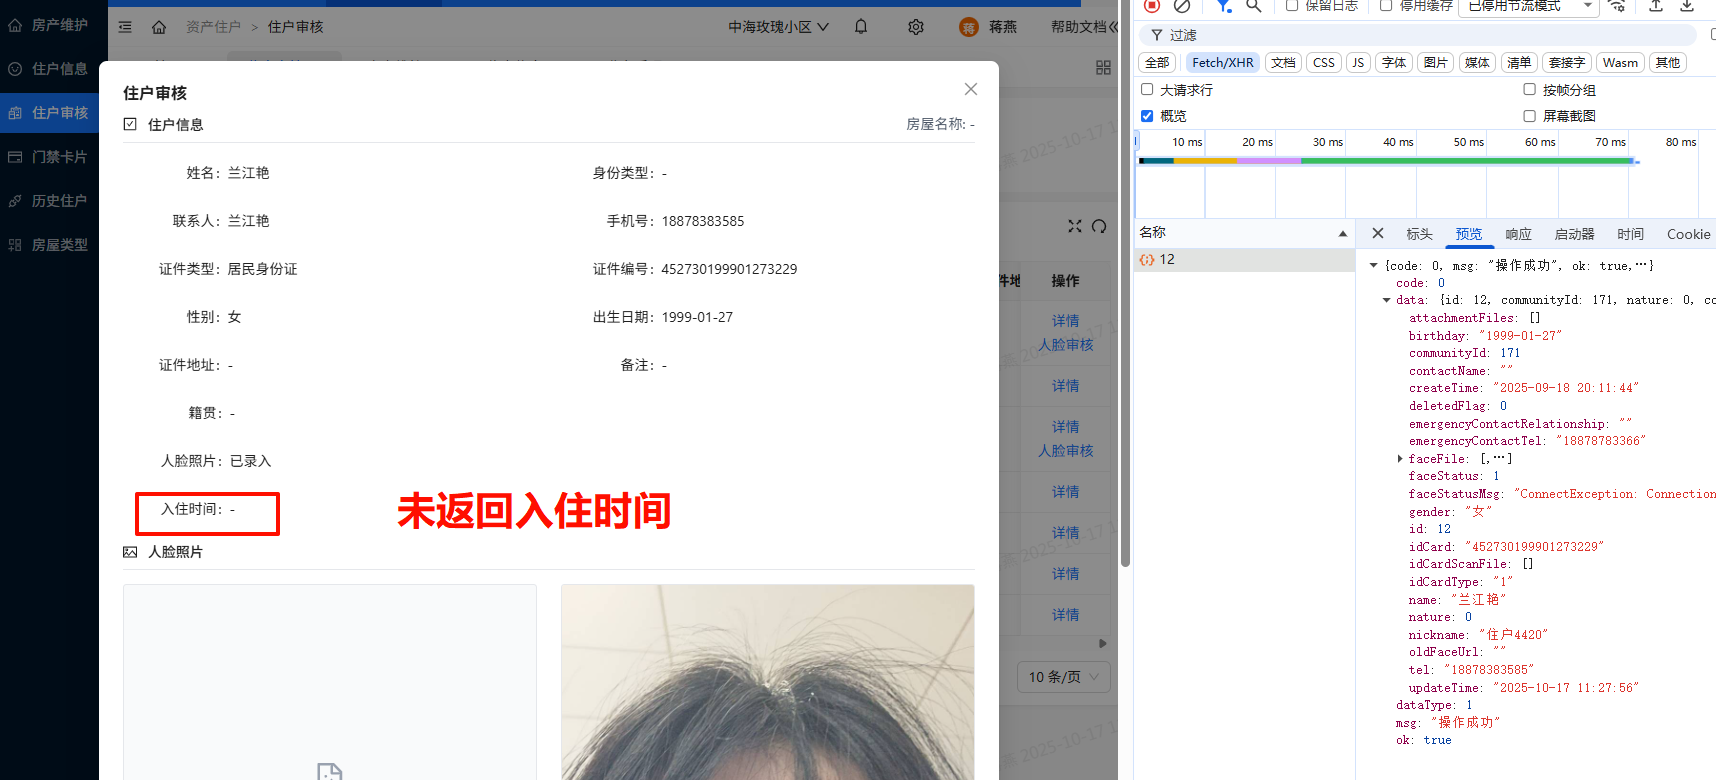
Task: Open 历史住户 sidebar item
Action: click(x=49, y=201)
